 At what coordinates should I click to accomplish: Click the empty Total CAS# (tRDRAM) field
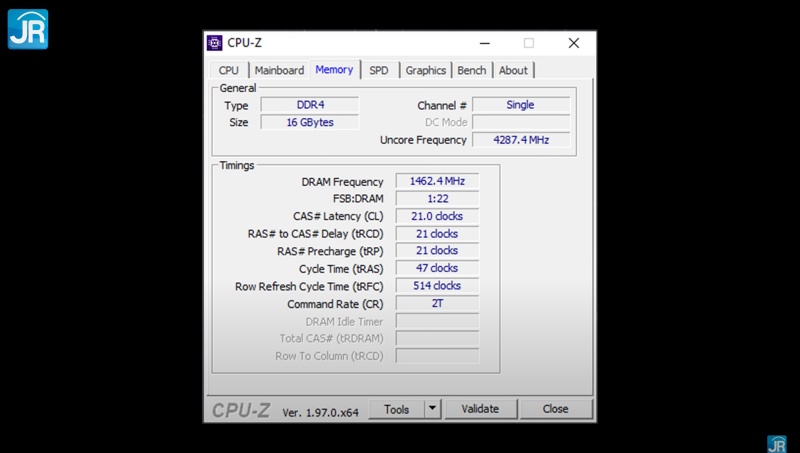437,339
